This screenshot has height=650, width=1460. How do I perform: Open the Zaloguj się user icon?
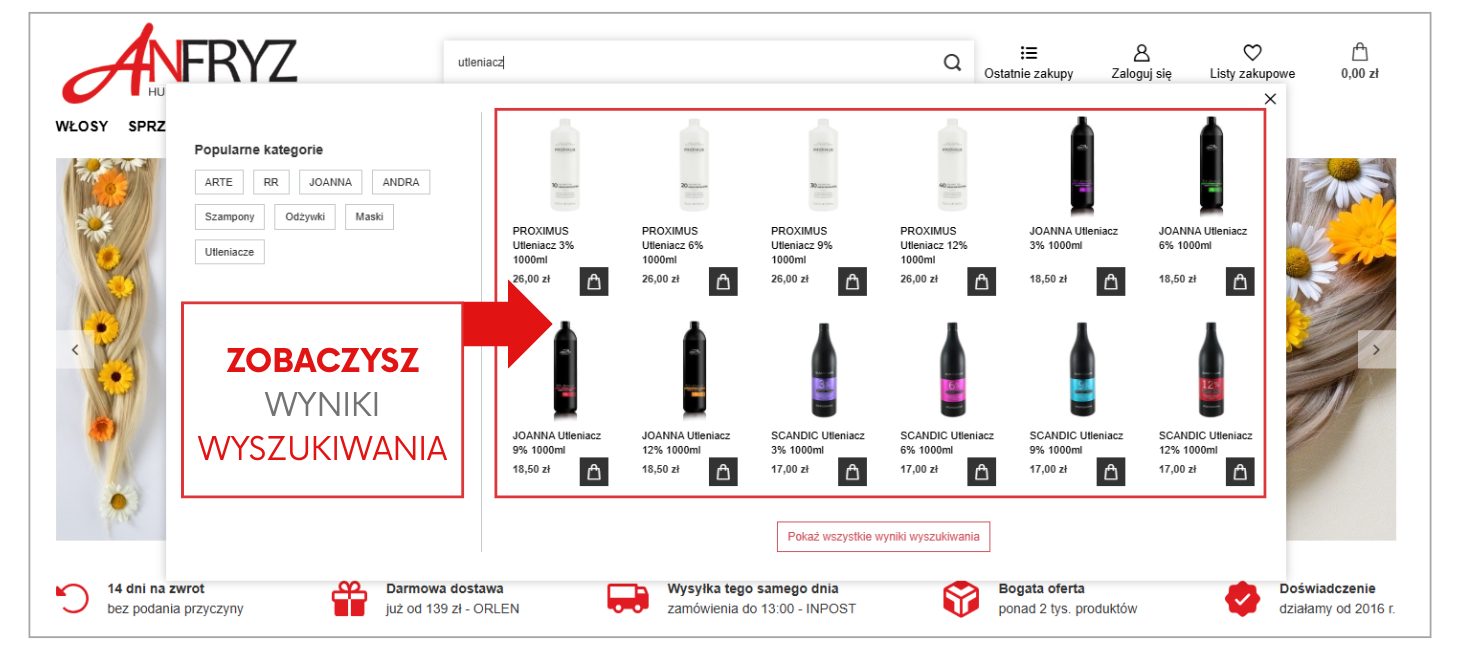(x=1141, y=53)
